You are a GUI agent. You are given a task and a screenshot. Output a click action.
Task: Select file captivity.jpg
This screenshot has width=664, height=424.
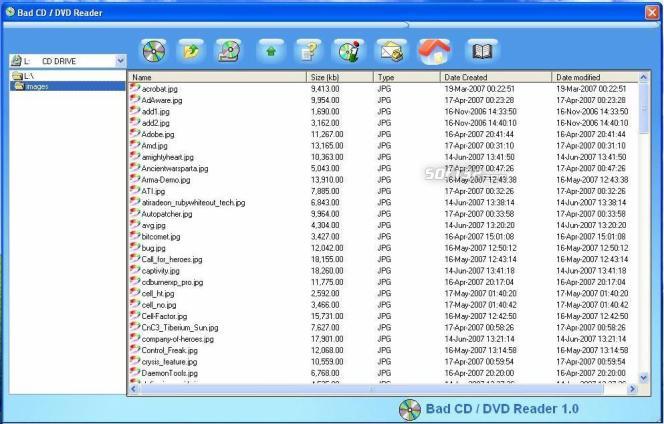coord(160,271)
